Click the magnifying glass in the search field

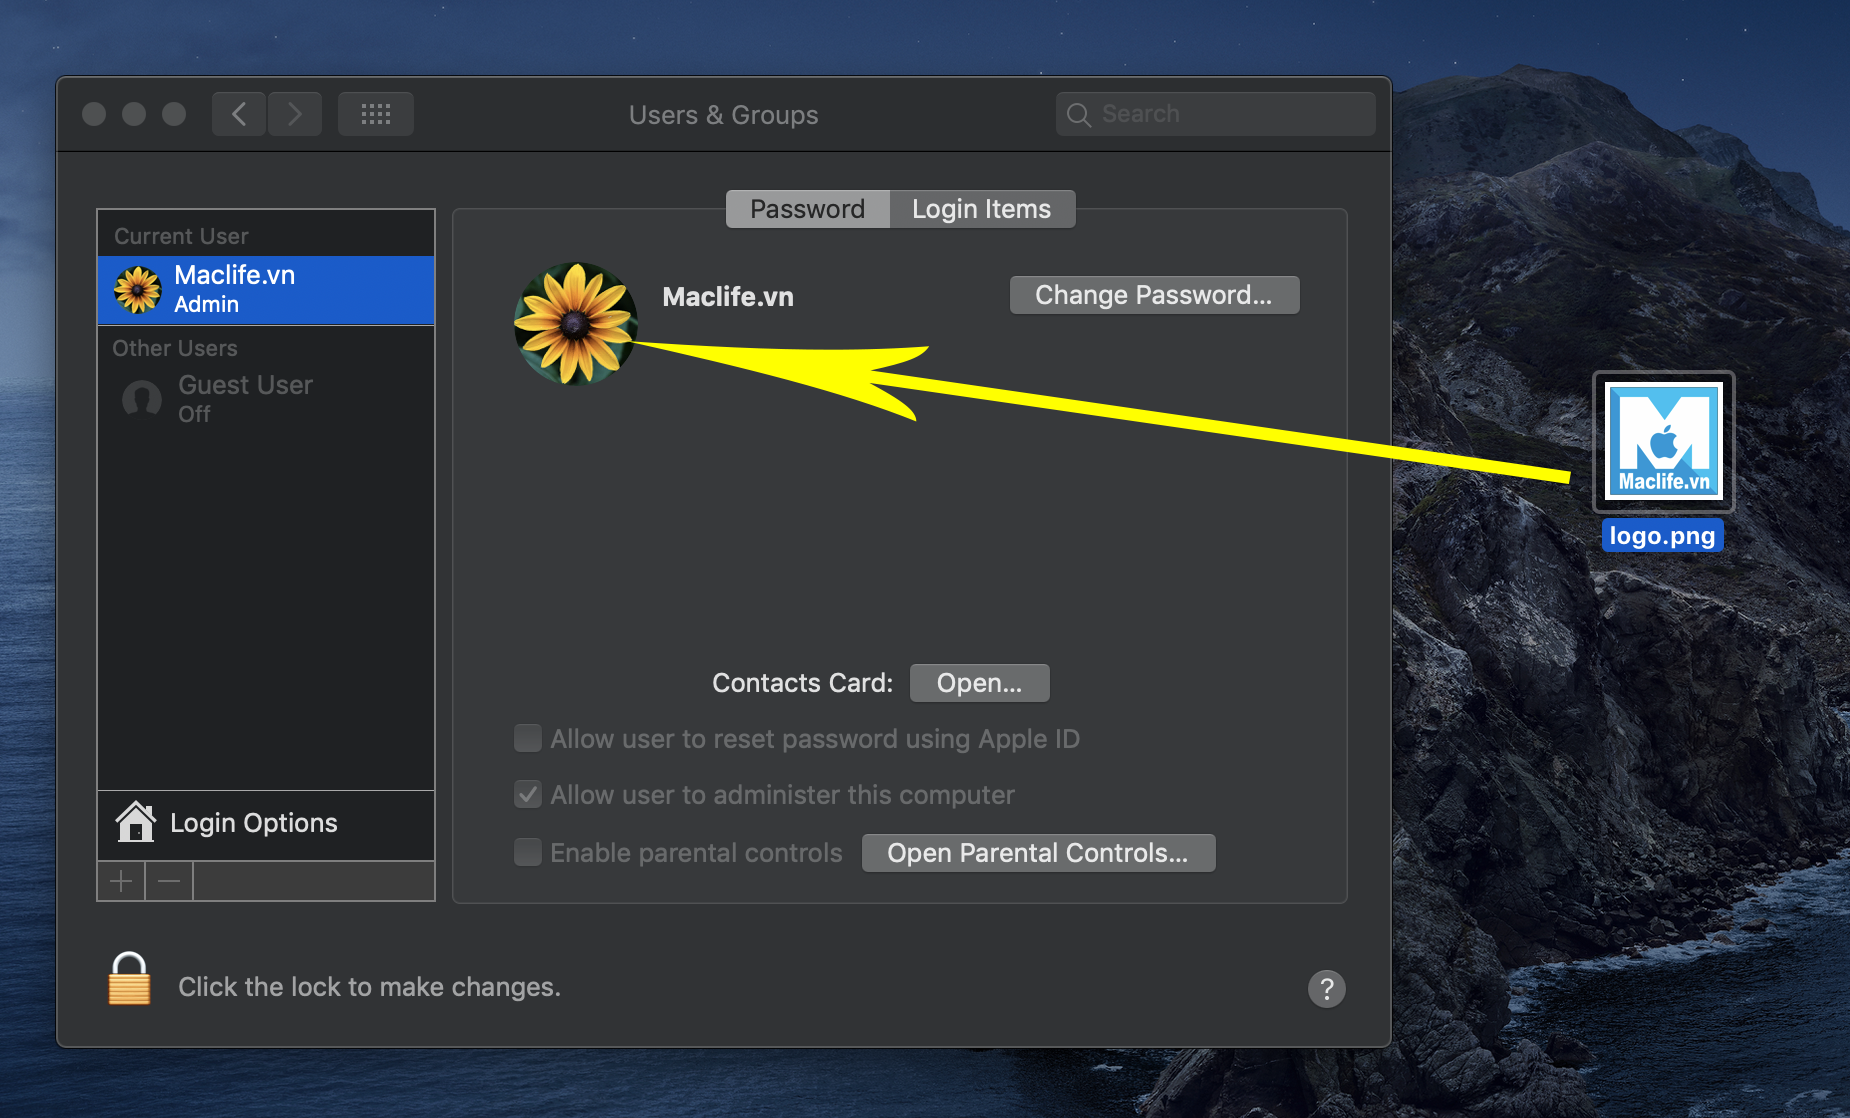pyautogui.click(x=1079, y=114)
